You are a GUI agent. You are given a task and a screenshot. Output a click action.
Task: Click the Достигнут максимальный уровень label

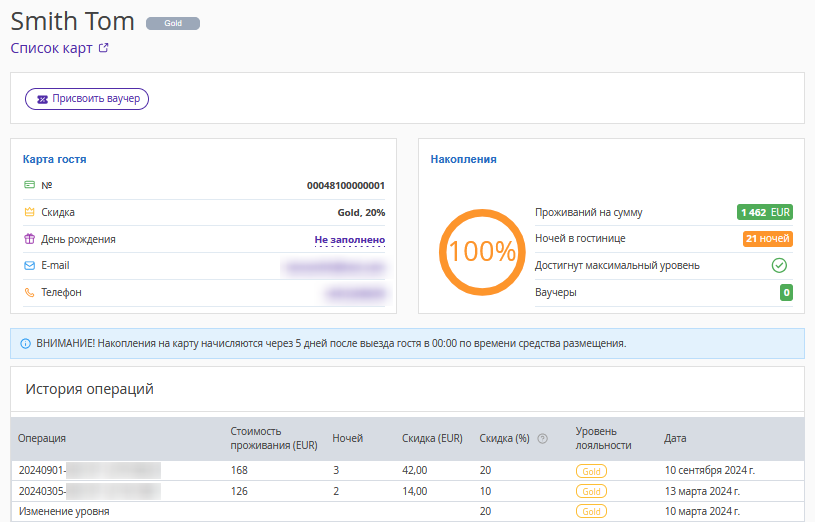[617, 266]
